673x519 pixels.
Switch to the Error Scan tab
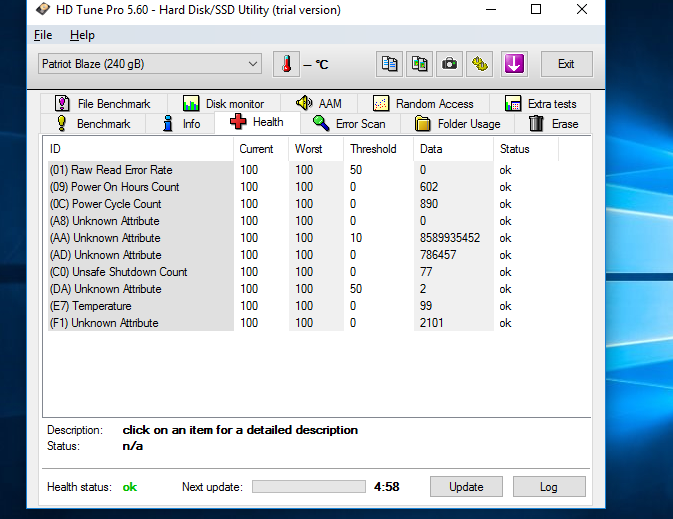click(x=349, y=124)
